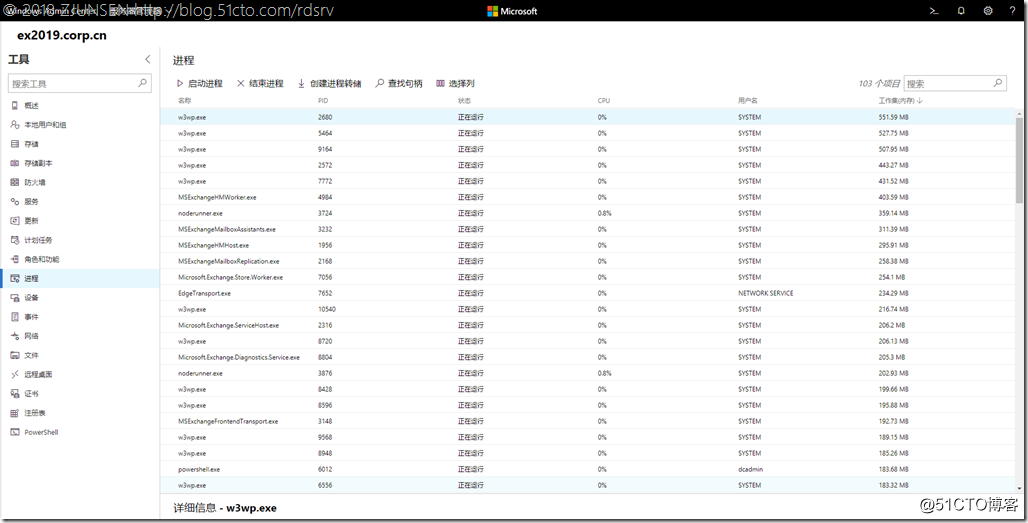This screenshot has width=1028, height=523.
Task: Select the MSExchangeHMWorker.exe process row
Action: pyautogui.click(x=587, y=197)
